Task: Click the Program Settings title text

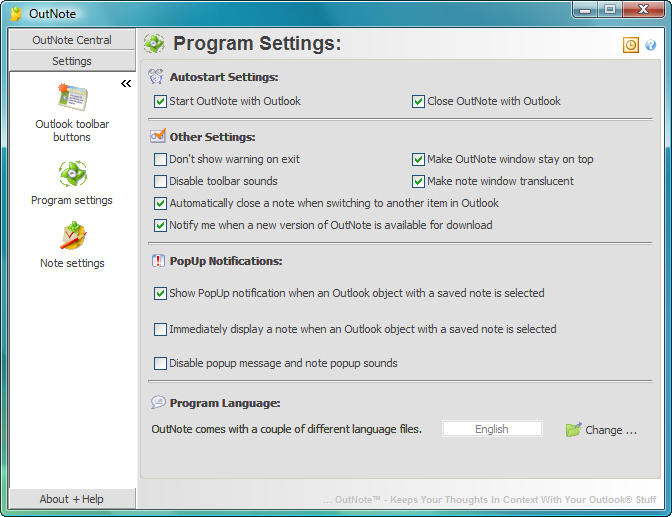Action: pyautogui.click(x=257, y=44)
